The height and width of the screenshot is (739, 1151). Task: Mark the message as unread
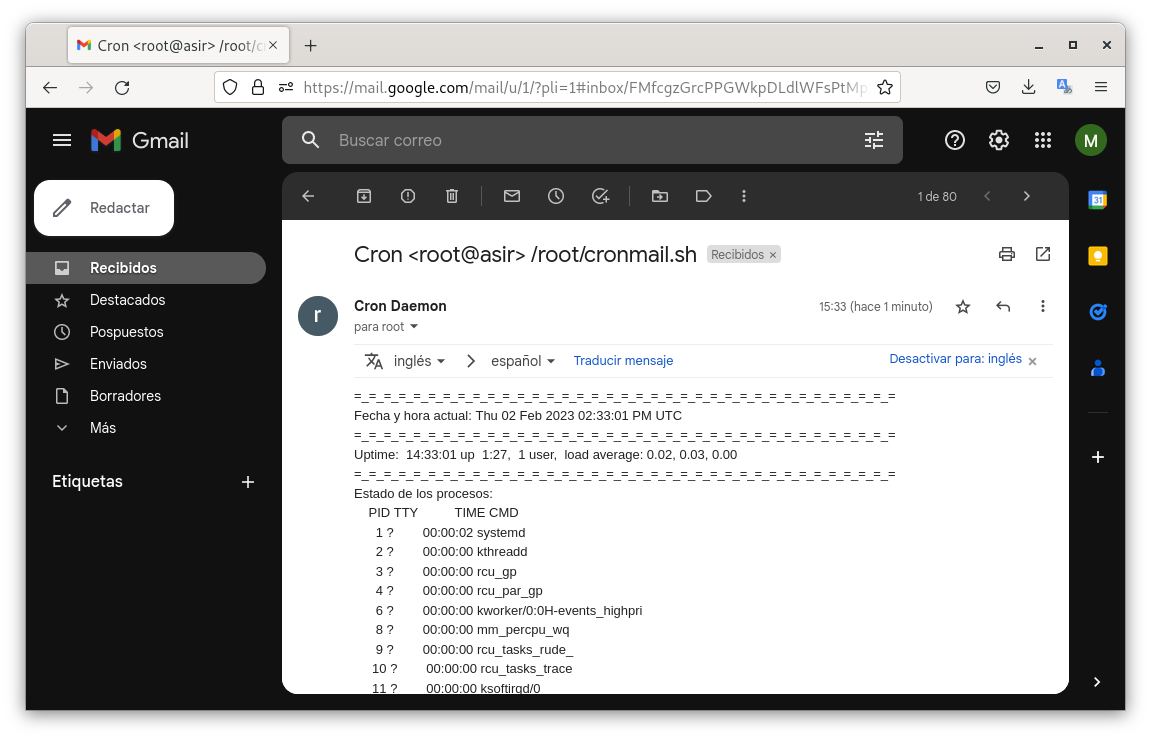(512, 196)
